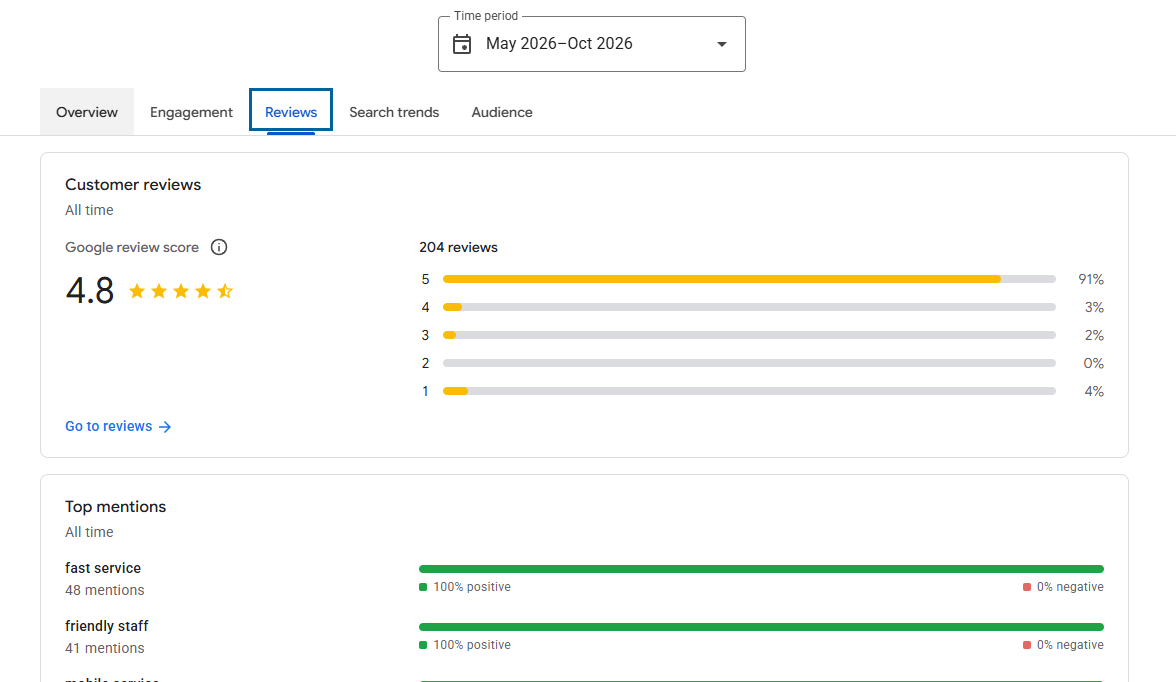Click 100% positive under fast service
This screenshot has height=682, width=1176.
[x=472, y=587]
